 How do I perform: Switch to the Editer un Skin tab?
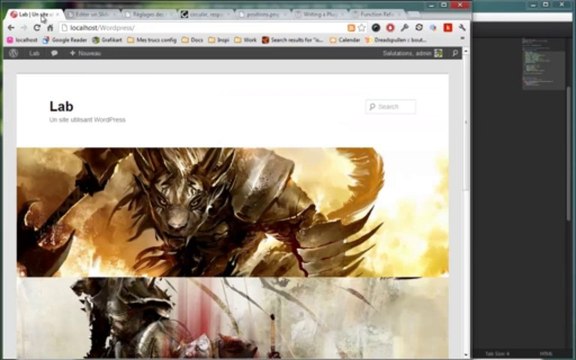coord(93,14)
